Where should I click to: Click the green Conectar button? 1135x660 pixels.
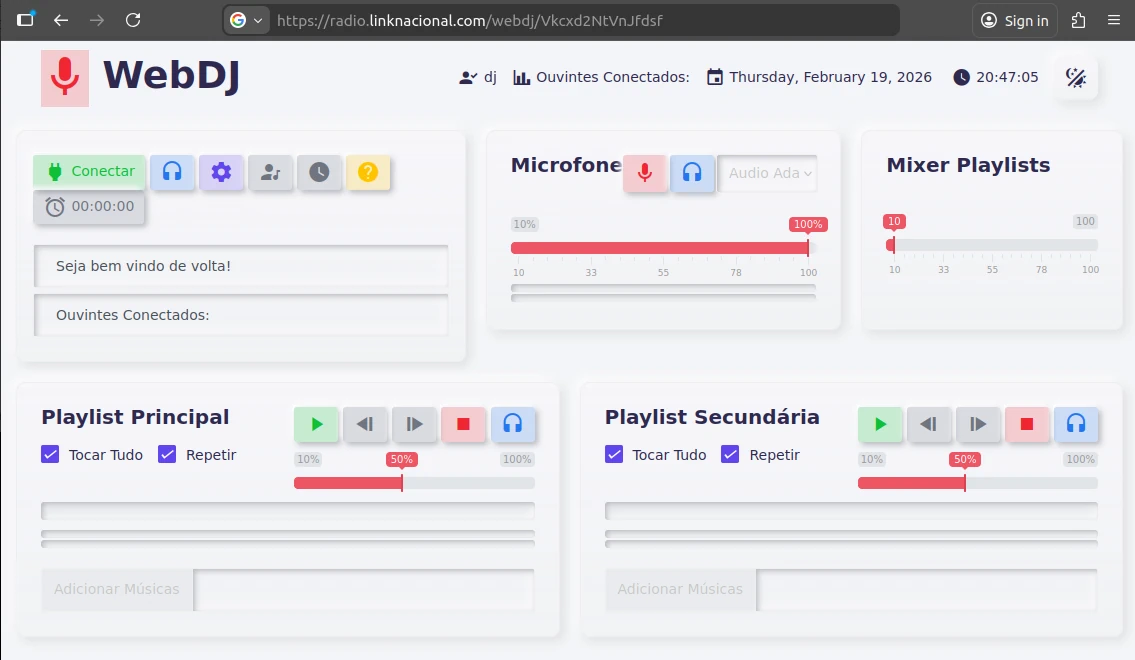(90, 171)
